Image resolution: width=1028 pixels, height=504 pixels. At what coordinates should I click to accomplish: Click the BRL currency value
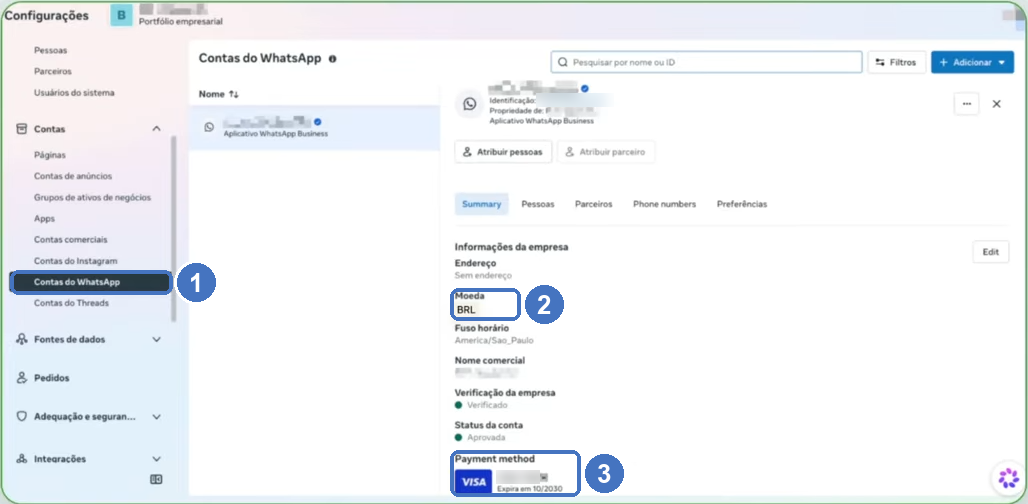pos(466,310)
